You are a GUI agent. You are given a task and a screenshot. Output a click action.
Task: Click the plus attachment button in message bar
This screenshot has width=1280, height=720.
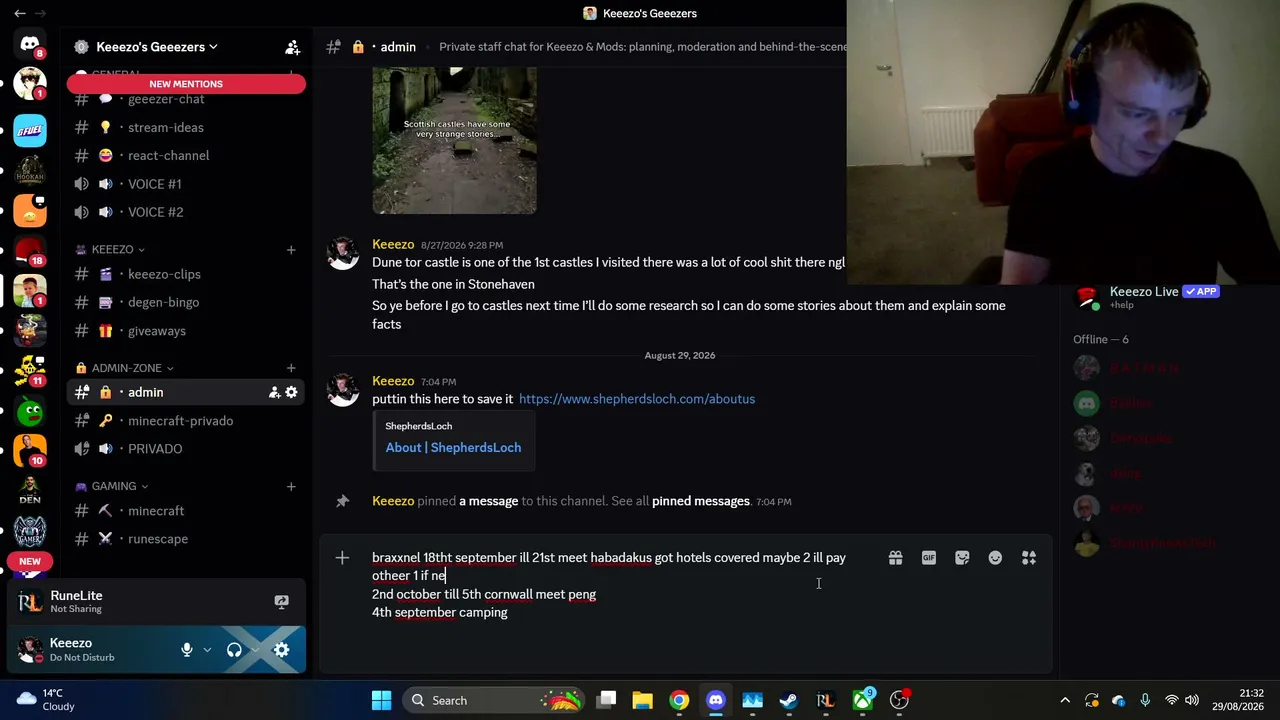point(342,558)
